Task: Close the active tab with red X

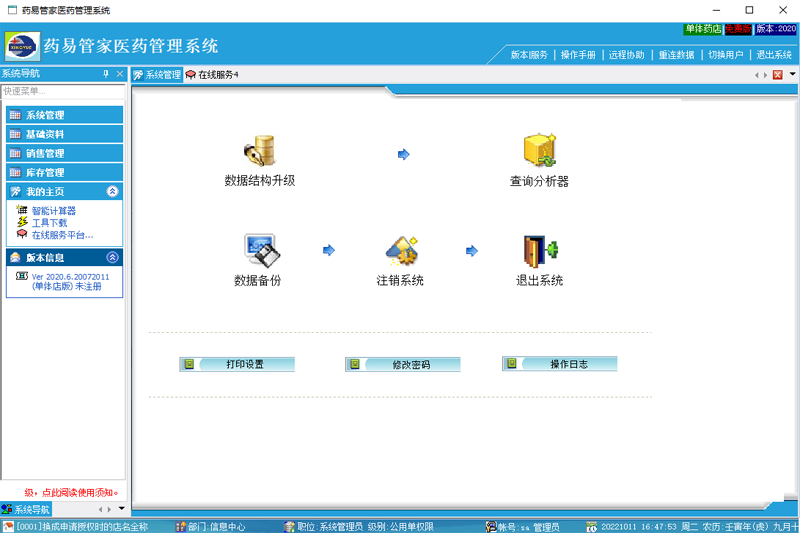Action: pyautogui.click(x=778, y=75)
